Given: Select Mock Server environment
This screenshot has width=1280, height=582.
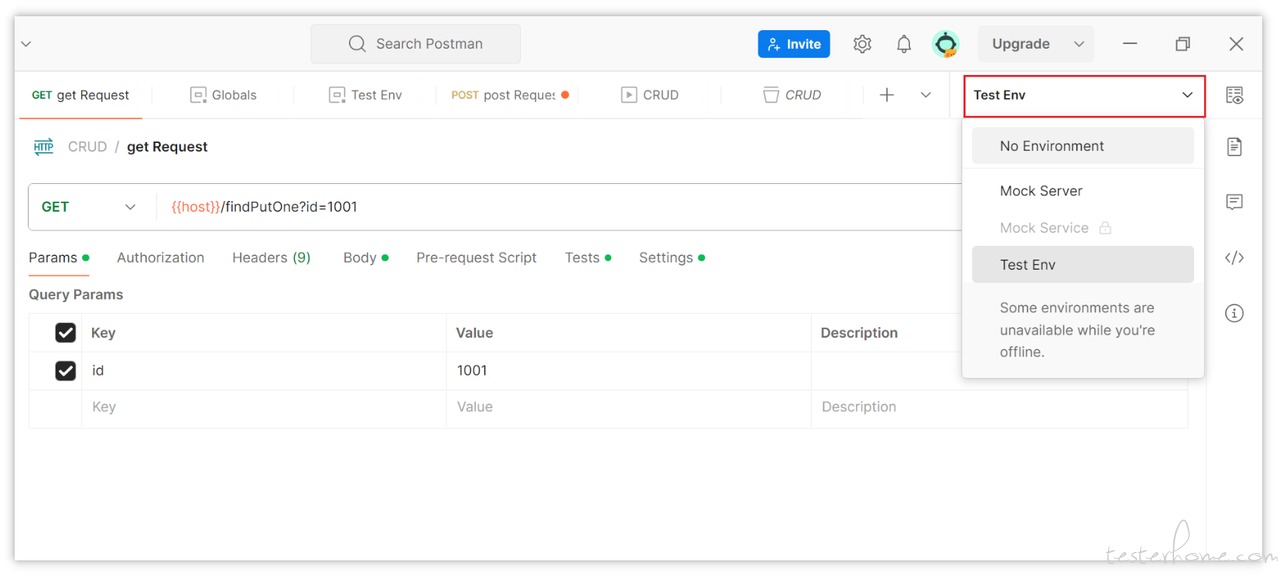Looking at the screenshot, I should point(1083,191).
